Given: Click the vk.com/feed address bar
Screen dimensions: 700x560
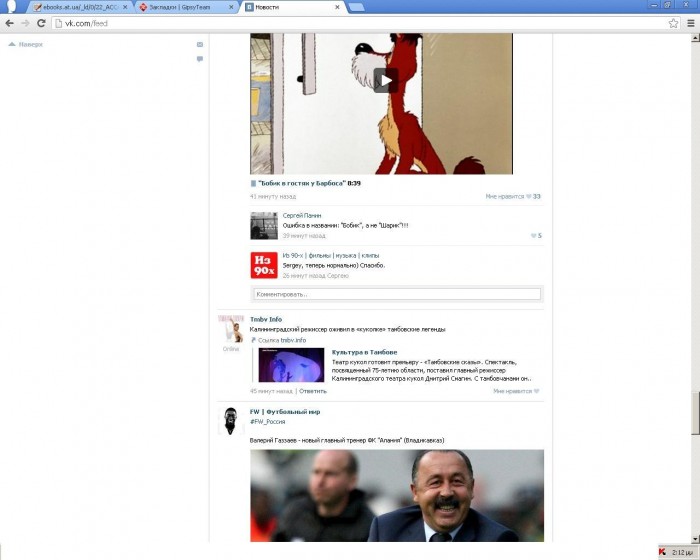Looking at the screenshot, I should click(x=366, y=23).
